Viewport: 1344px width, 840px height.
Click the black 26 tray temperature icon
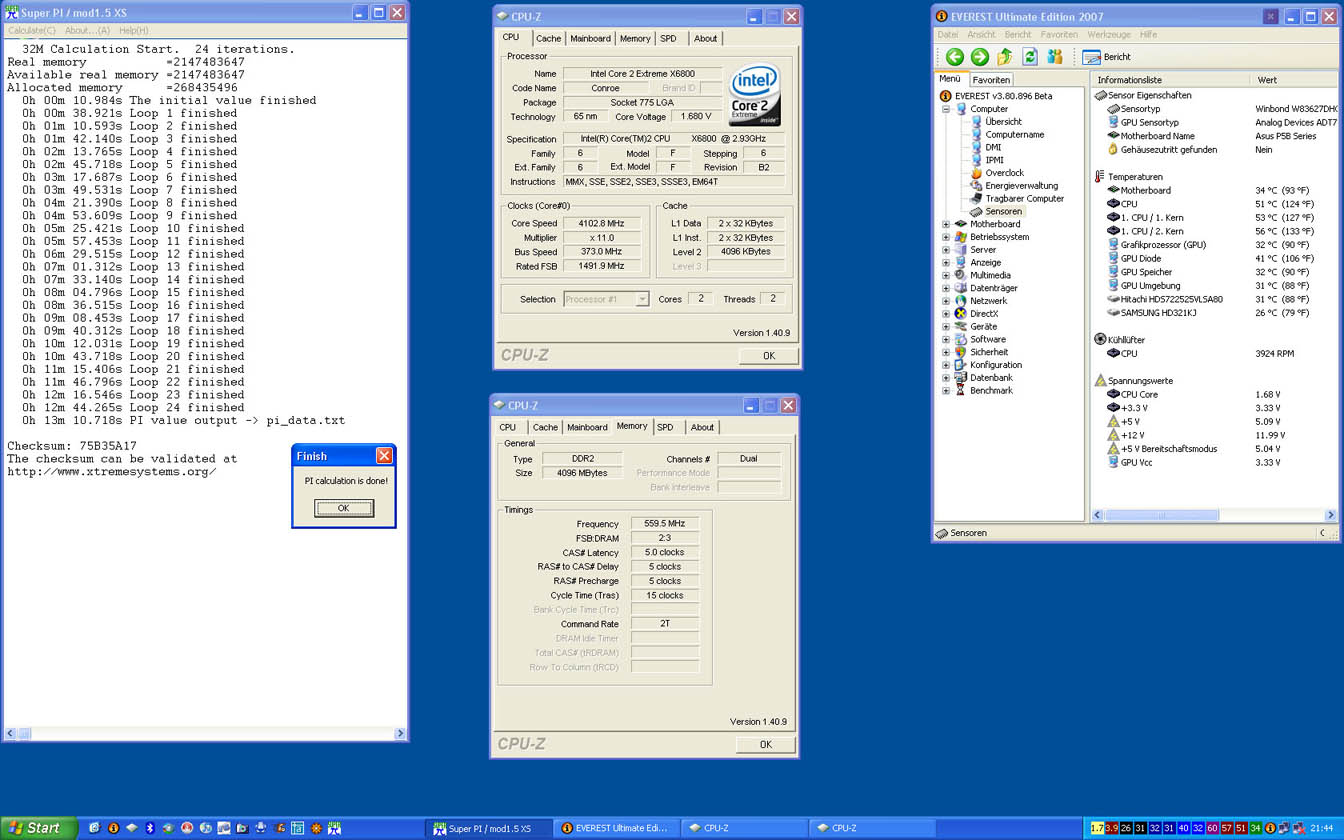1126,828
